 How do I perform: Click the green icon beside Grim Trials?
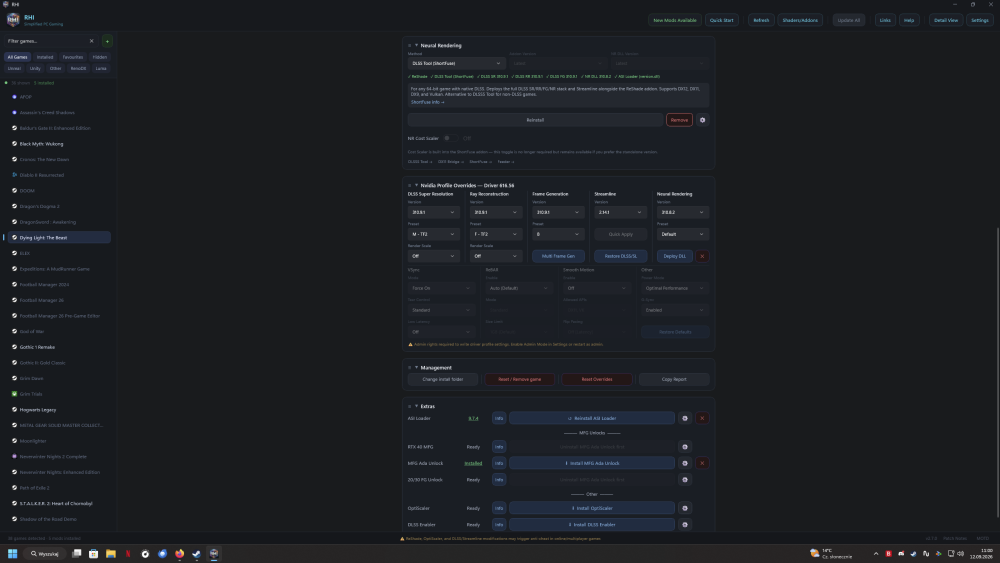tap(15, 394)
